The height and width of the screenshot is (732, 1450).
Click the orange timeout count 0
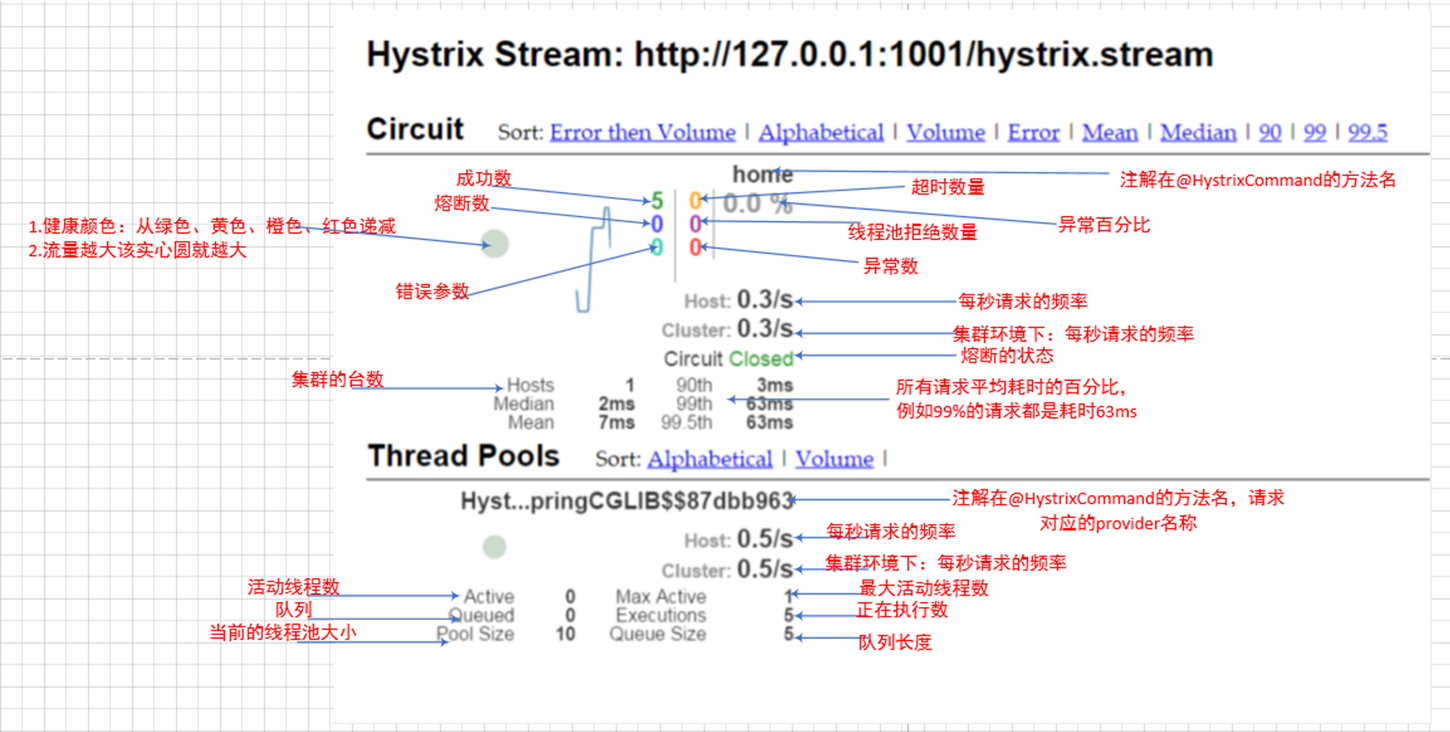[x=696, y=201]
